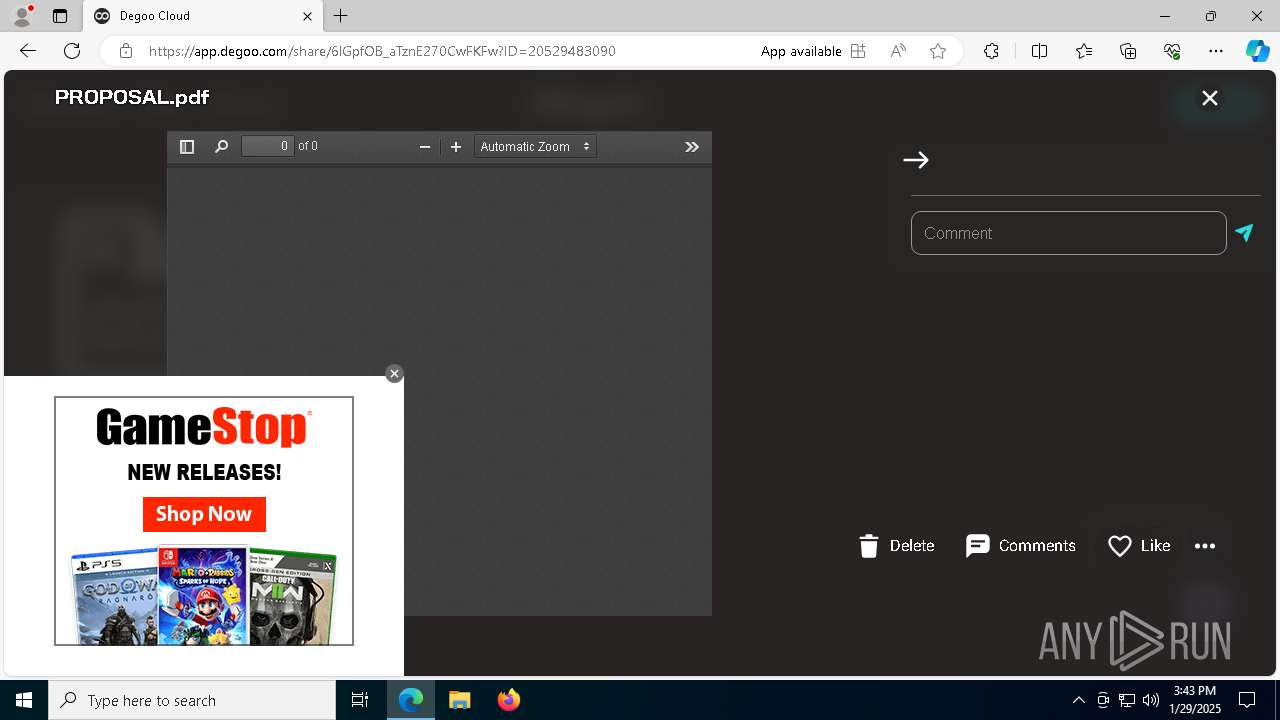Send the comment with paper plane icon
The width and height of the screenshot is (1280, 720).
point(1244,233)
